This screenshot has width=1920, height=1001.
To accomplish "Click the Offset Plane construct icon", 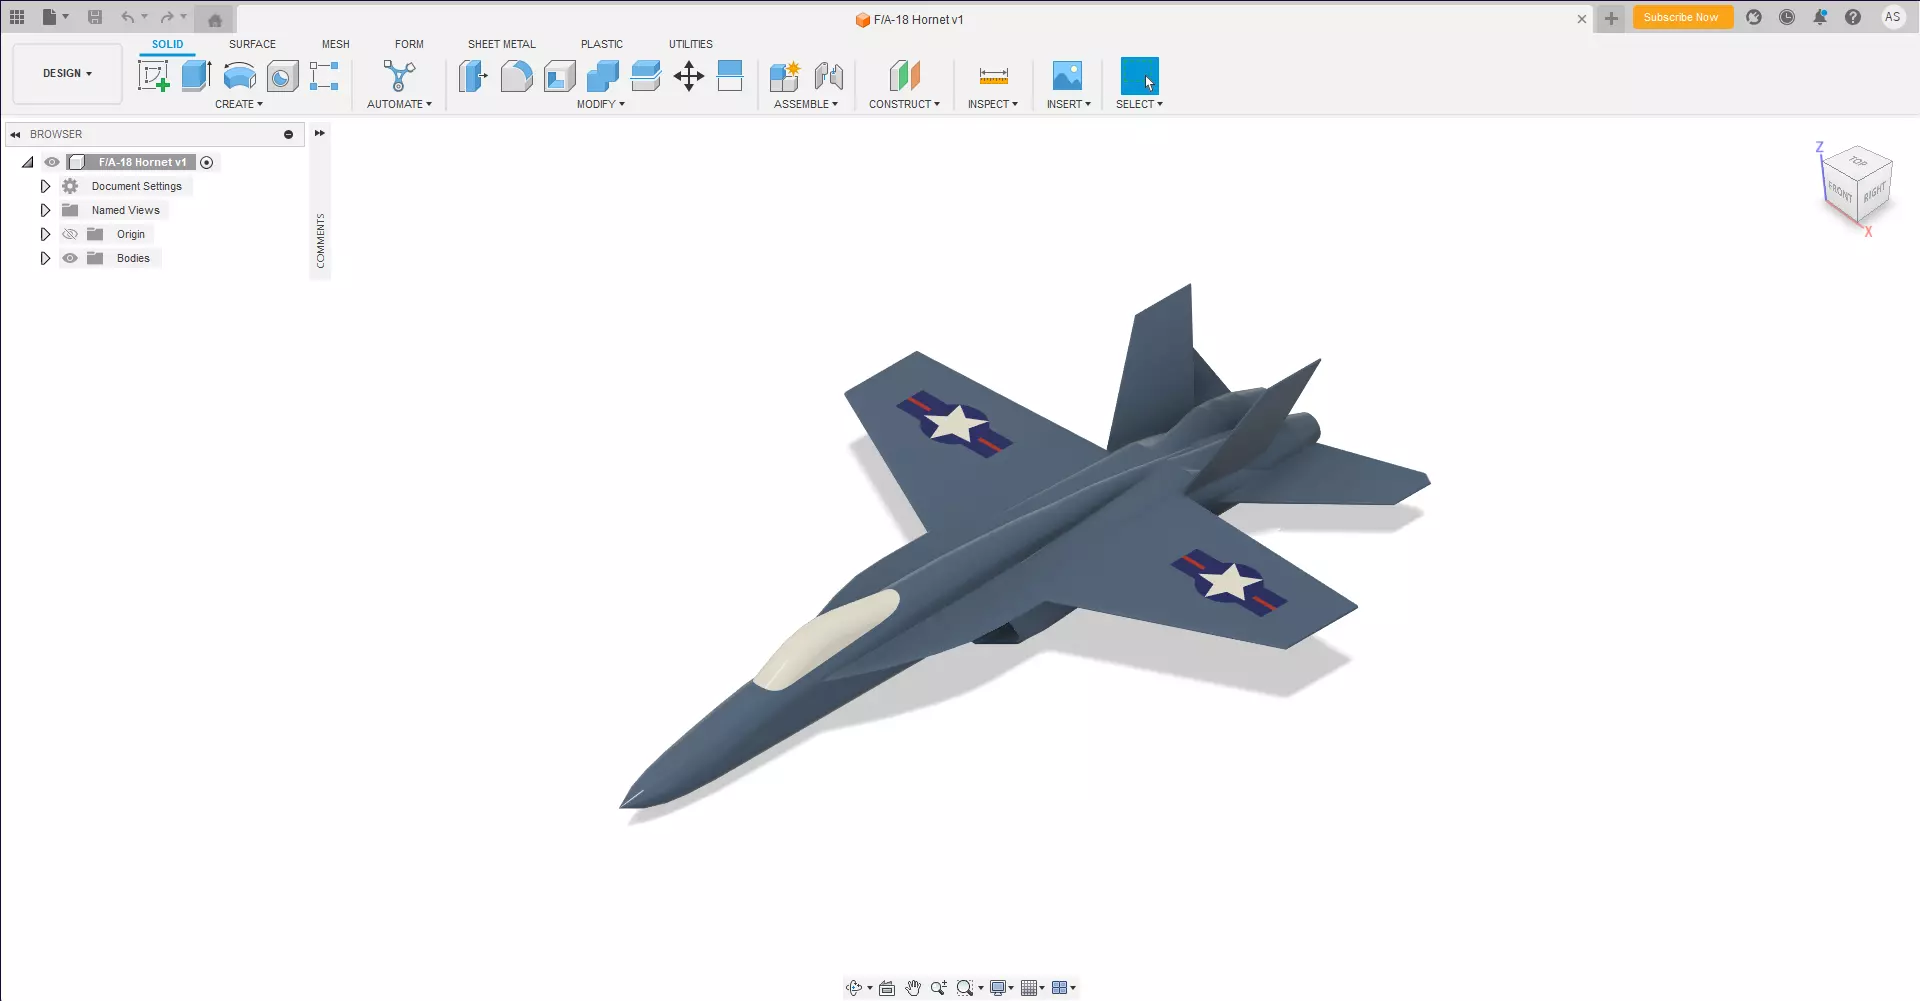I will [x=904, y=76].
